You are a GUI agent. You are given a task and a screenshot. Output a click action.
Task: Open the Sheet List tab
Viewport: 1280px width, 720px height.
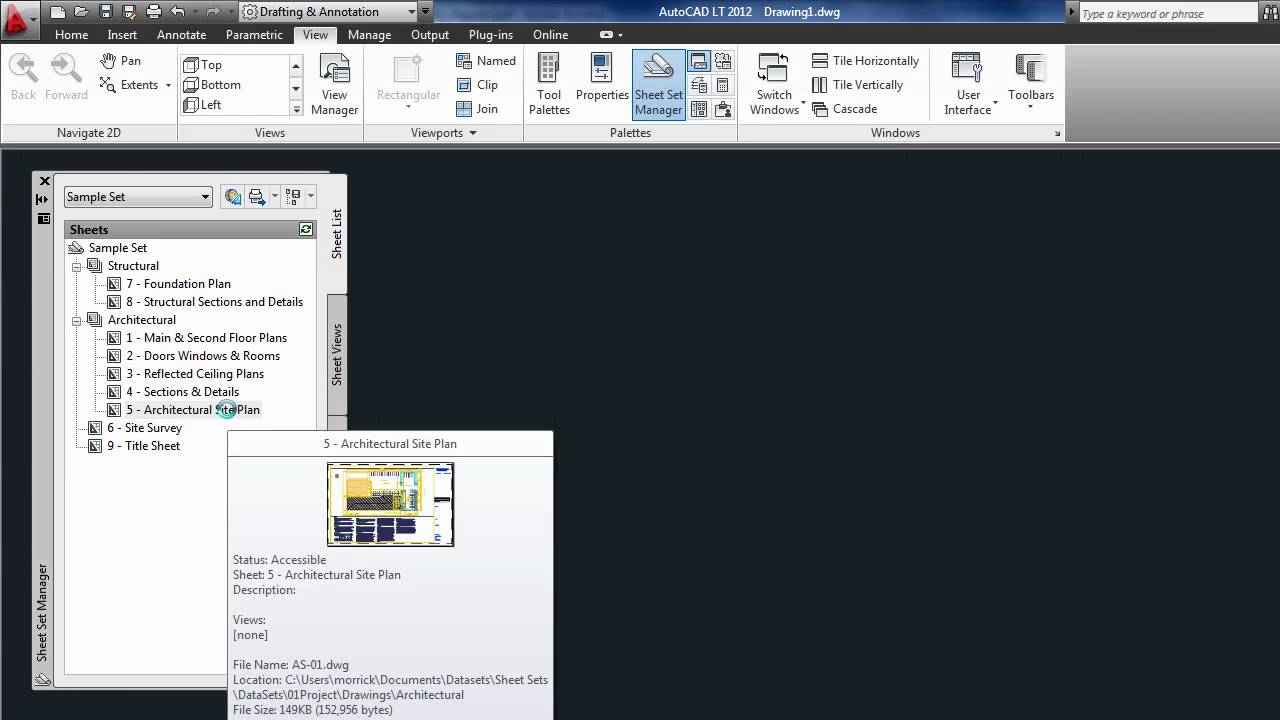coord(337,234)
